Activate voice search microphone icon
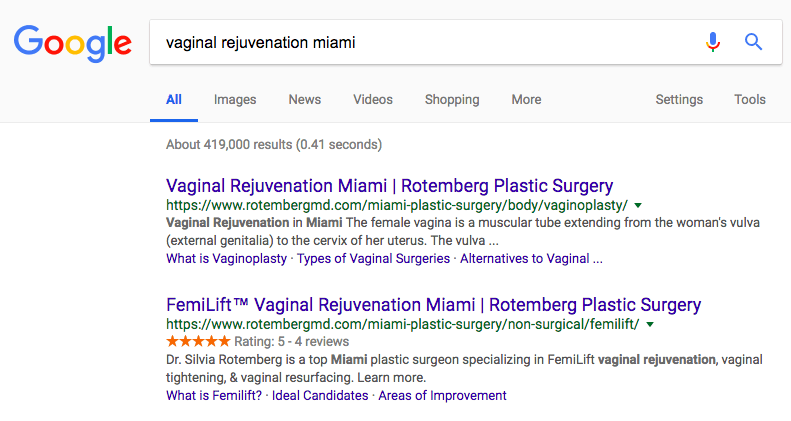This screenshot has height=421, width=791. pyautogui.click(x=712, y=42)
